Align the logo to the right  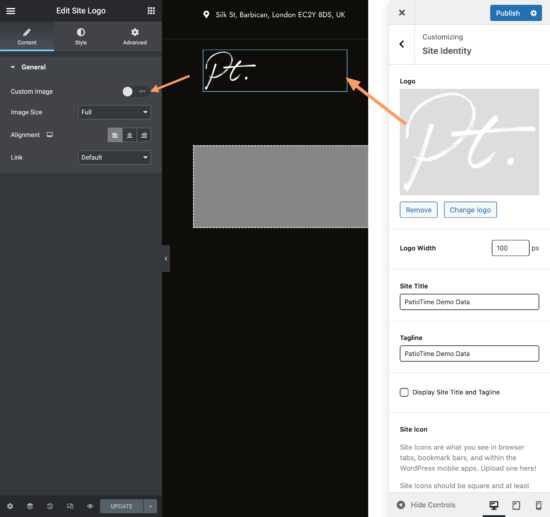click(x=144, y=135)
